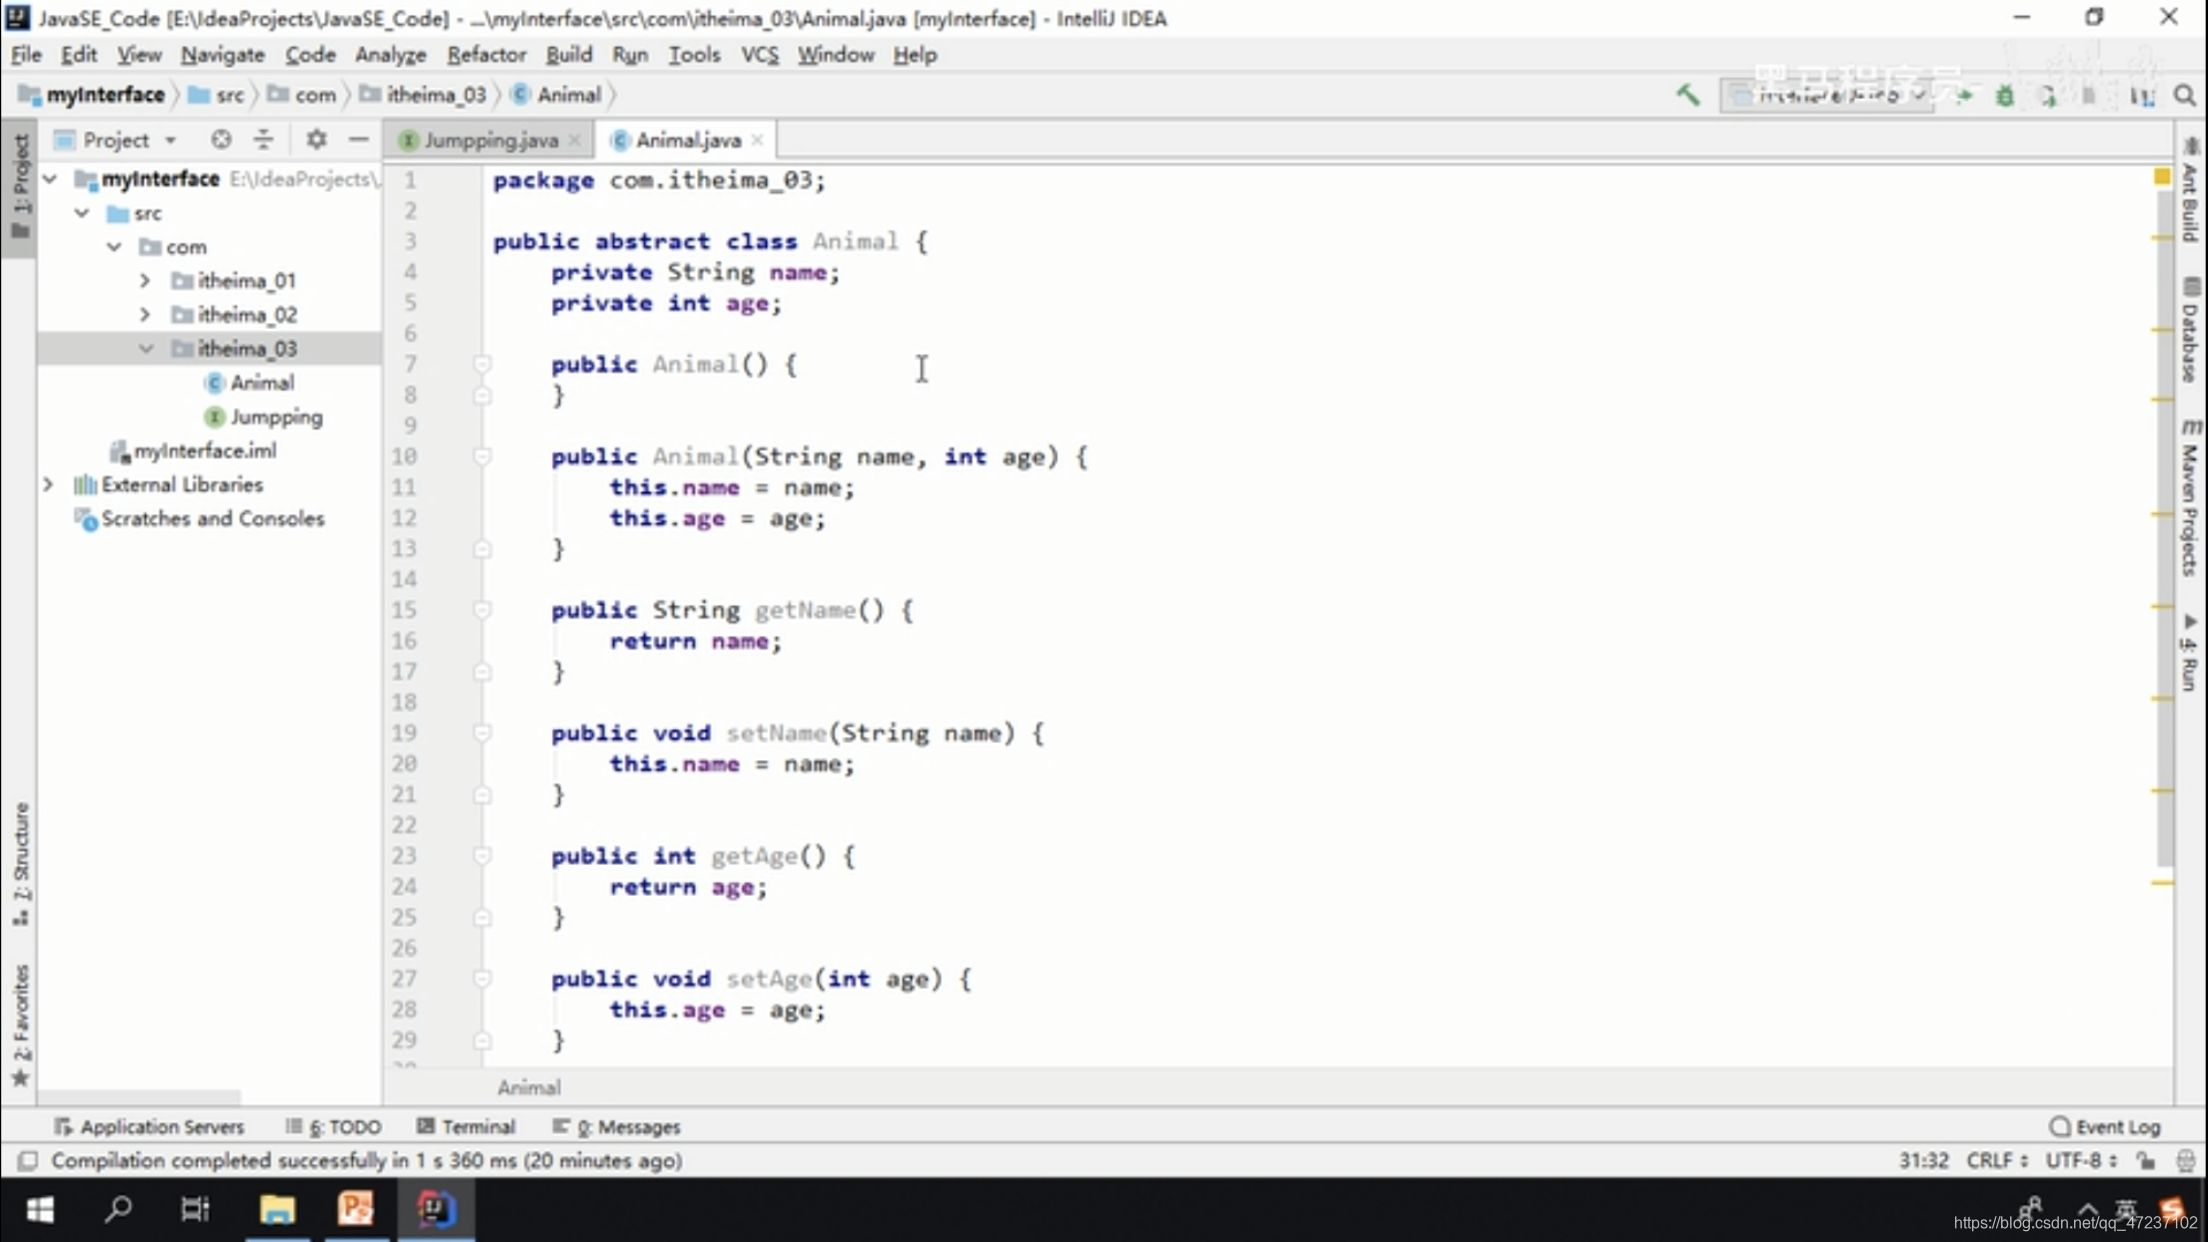Collapse the com package node
Viewport: 2208px width, 1242px height.
point(114,247)
